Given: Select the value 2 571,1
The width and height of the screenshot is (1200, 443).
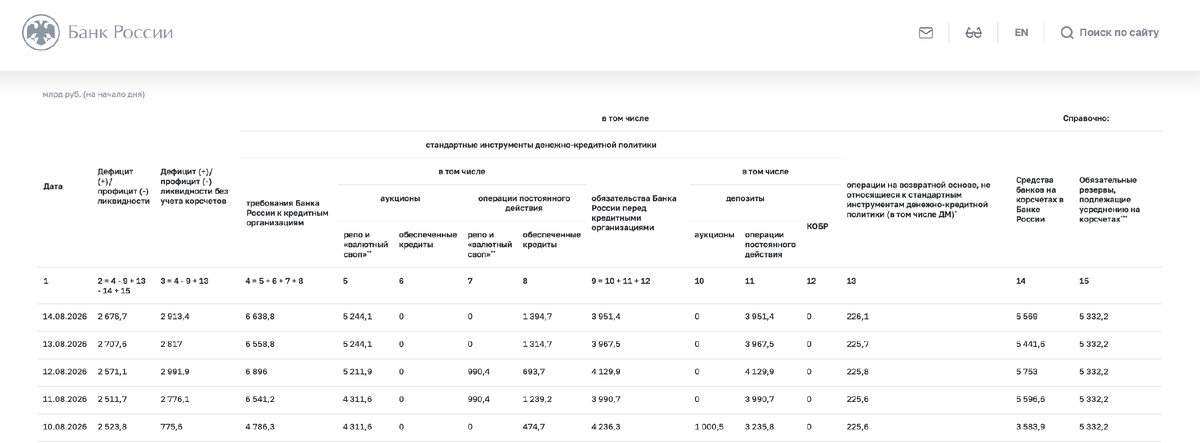Looking at the screenshot, I should 112,371.
